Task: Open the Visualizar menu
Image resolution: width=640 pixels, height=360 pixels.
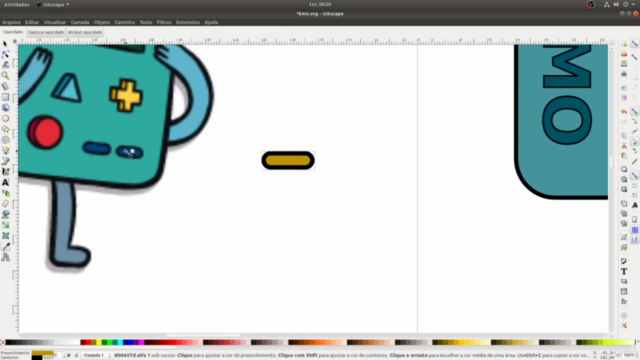Action: [x=55, y=22]
